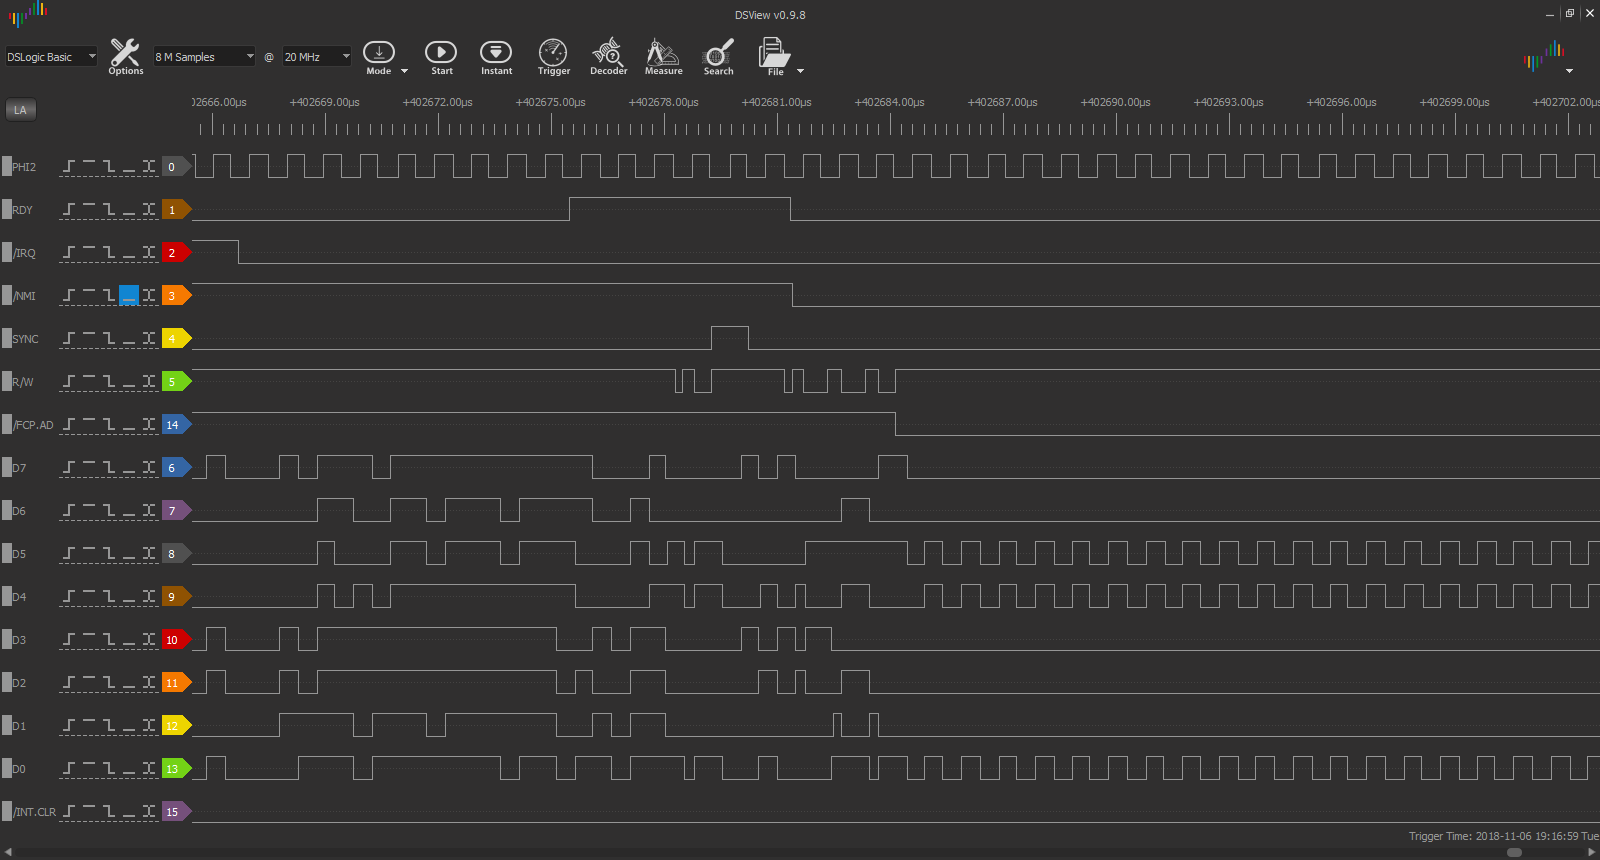
Task: Click the red channel 2 color tag
Action: click(x=174, y=253)
